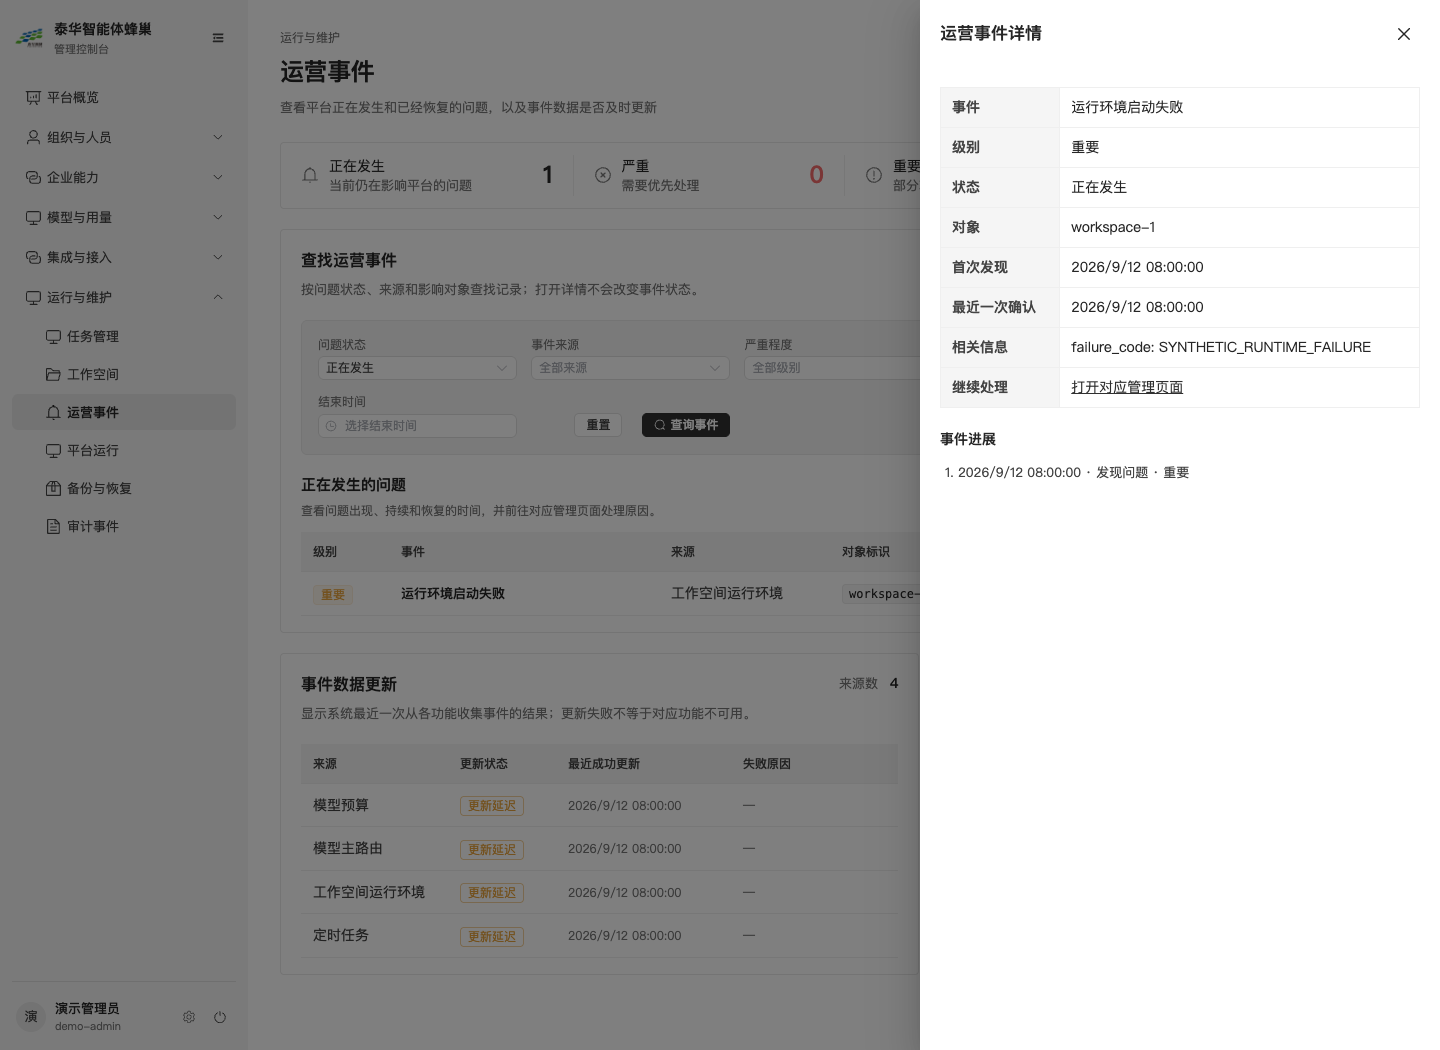
Task: Click the 平台运行 monitor icon
Action: point(53,450)
